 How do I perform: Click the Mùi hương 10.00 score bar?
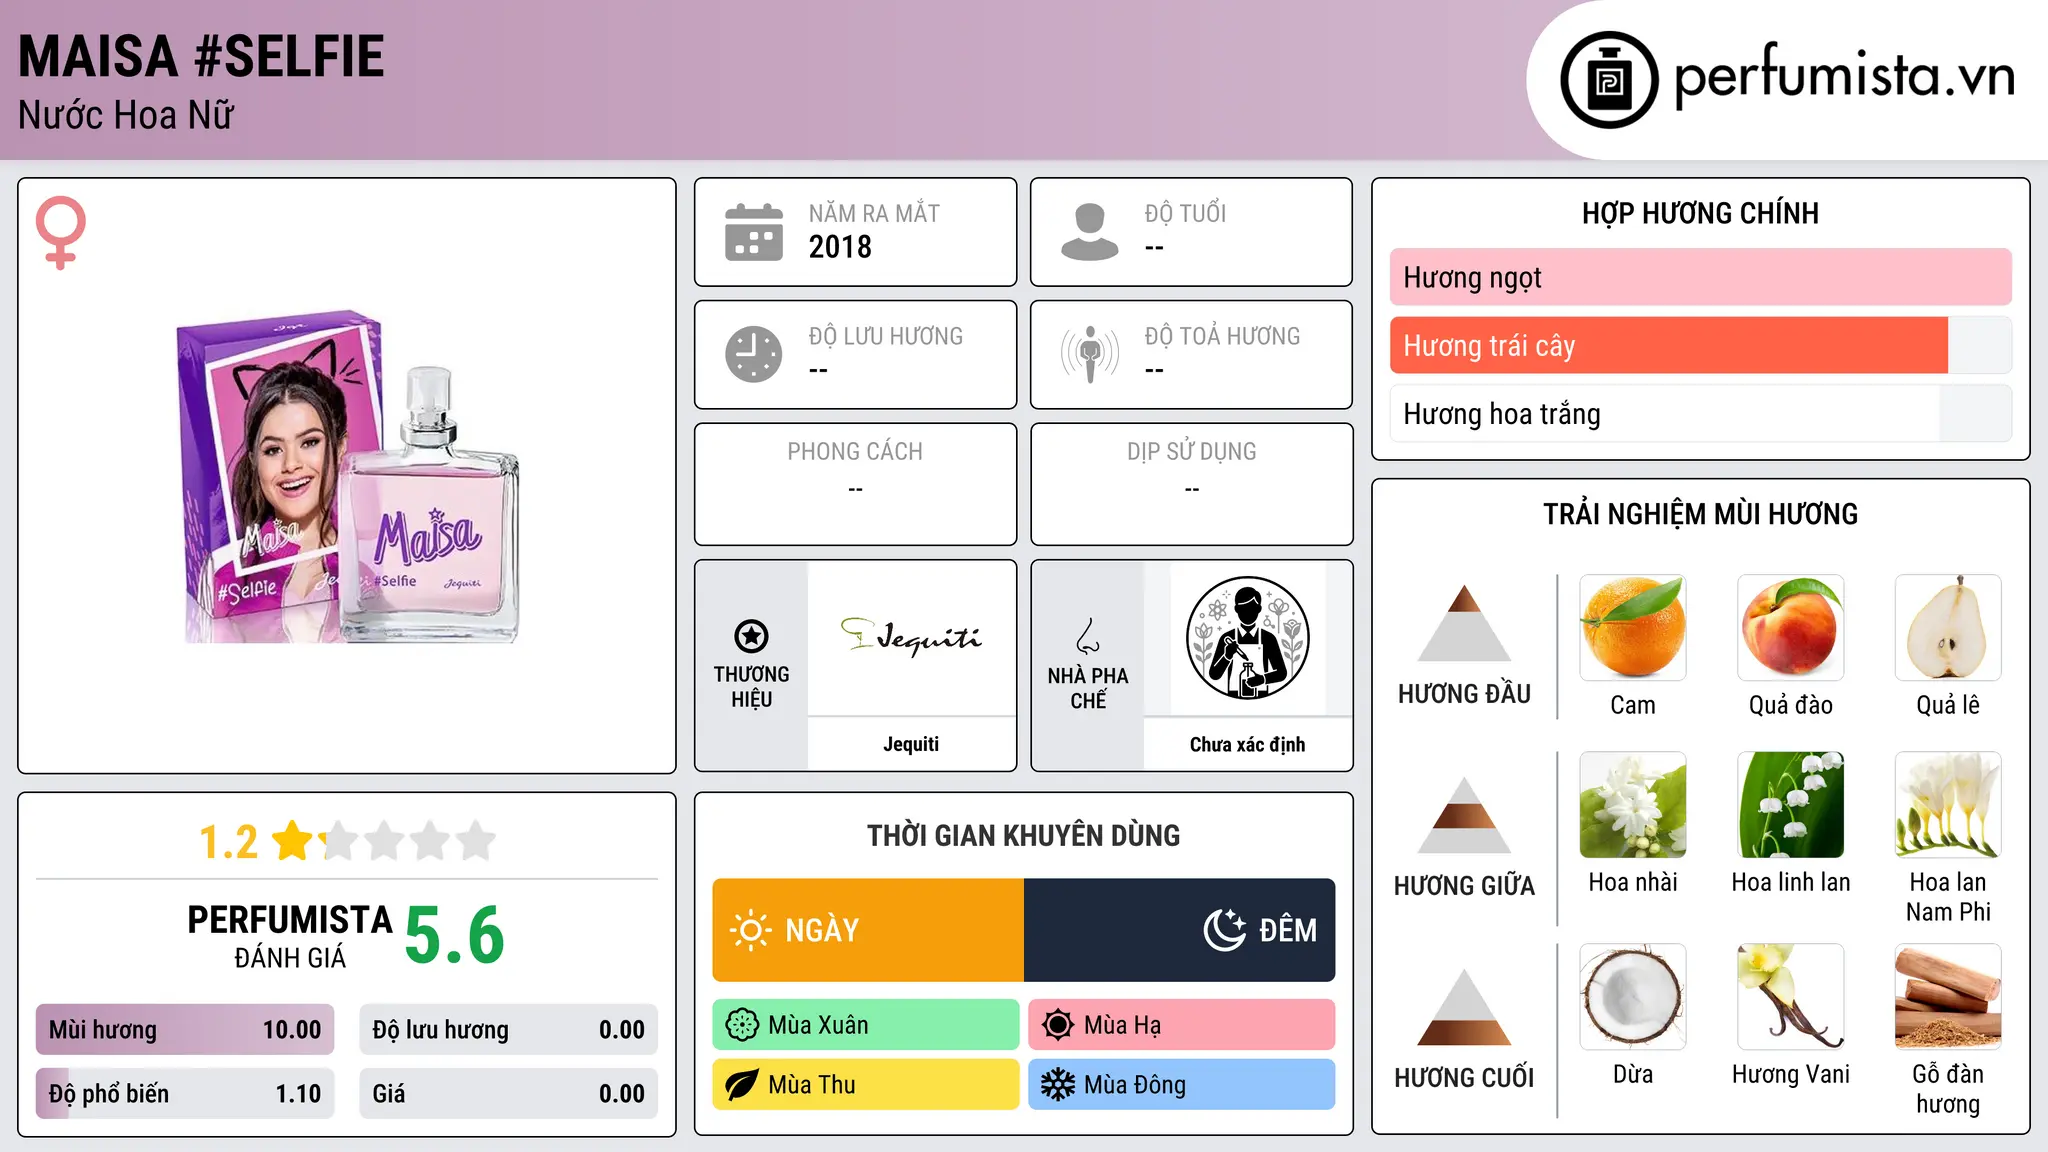pyautogui.click(x=185, y=1030)
